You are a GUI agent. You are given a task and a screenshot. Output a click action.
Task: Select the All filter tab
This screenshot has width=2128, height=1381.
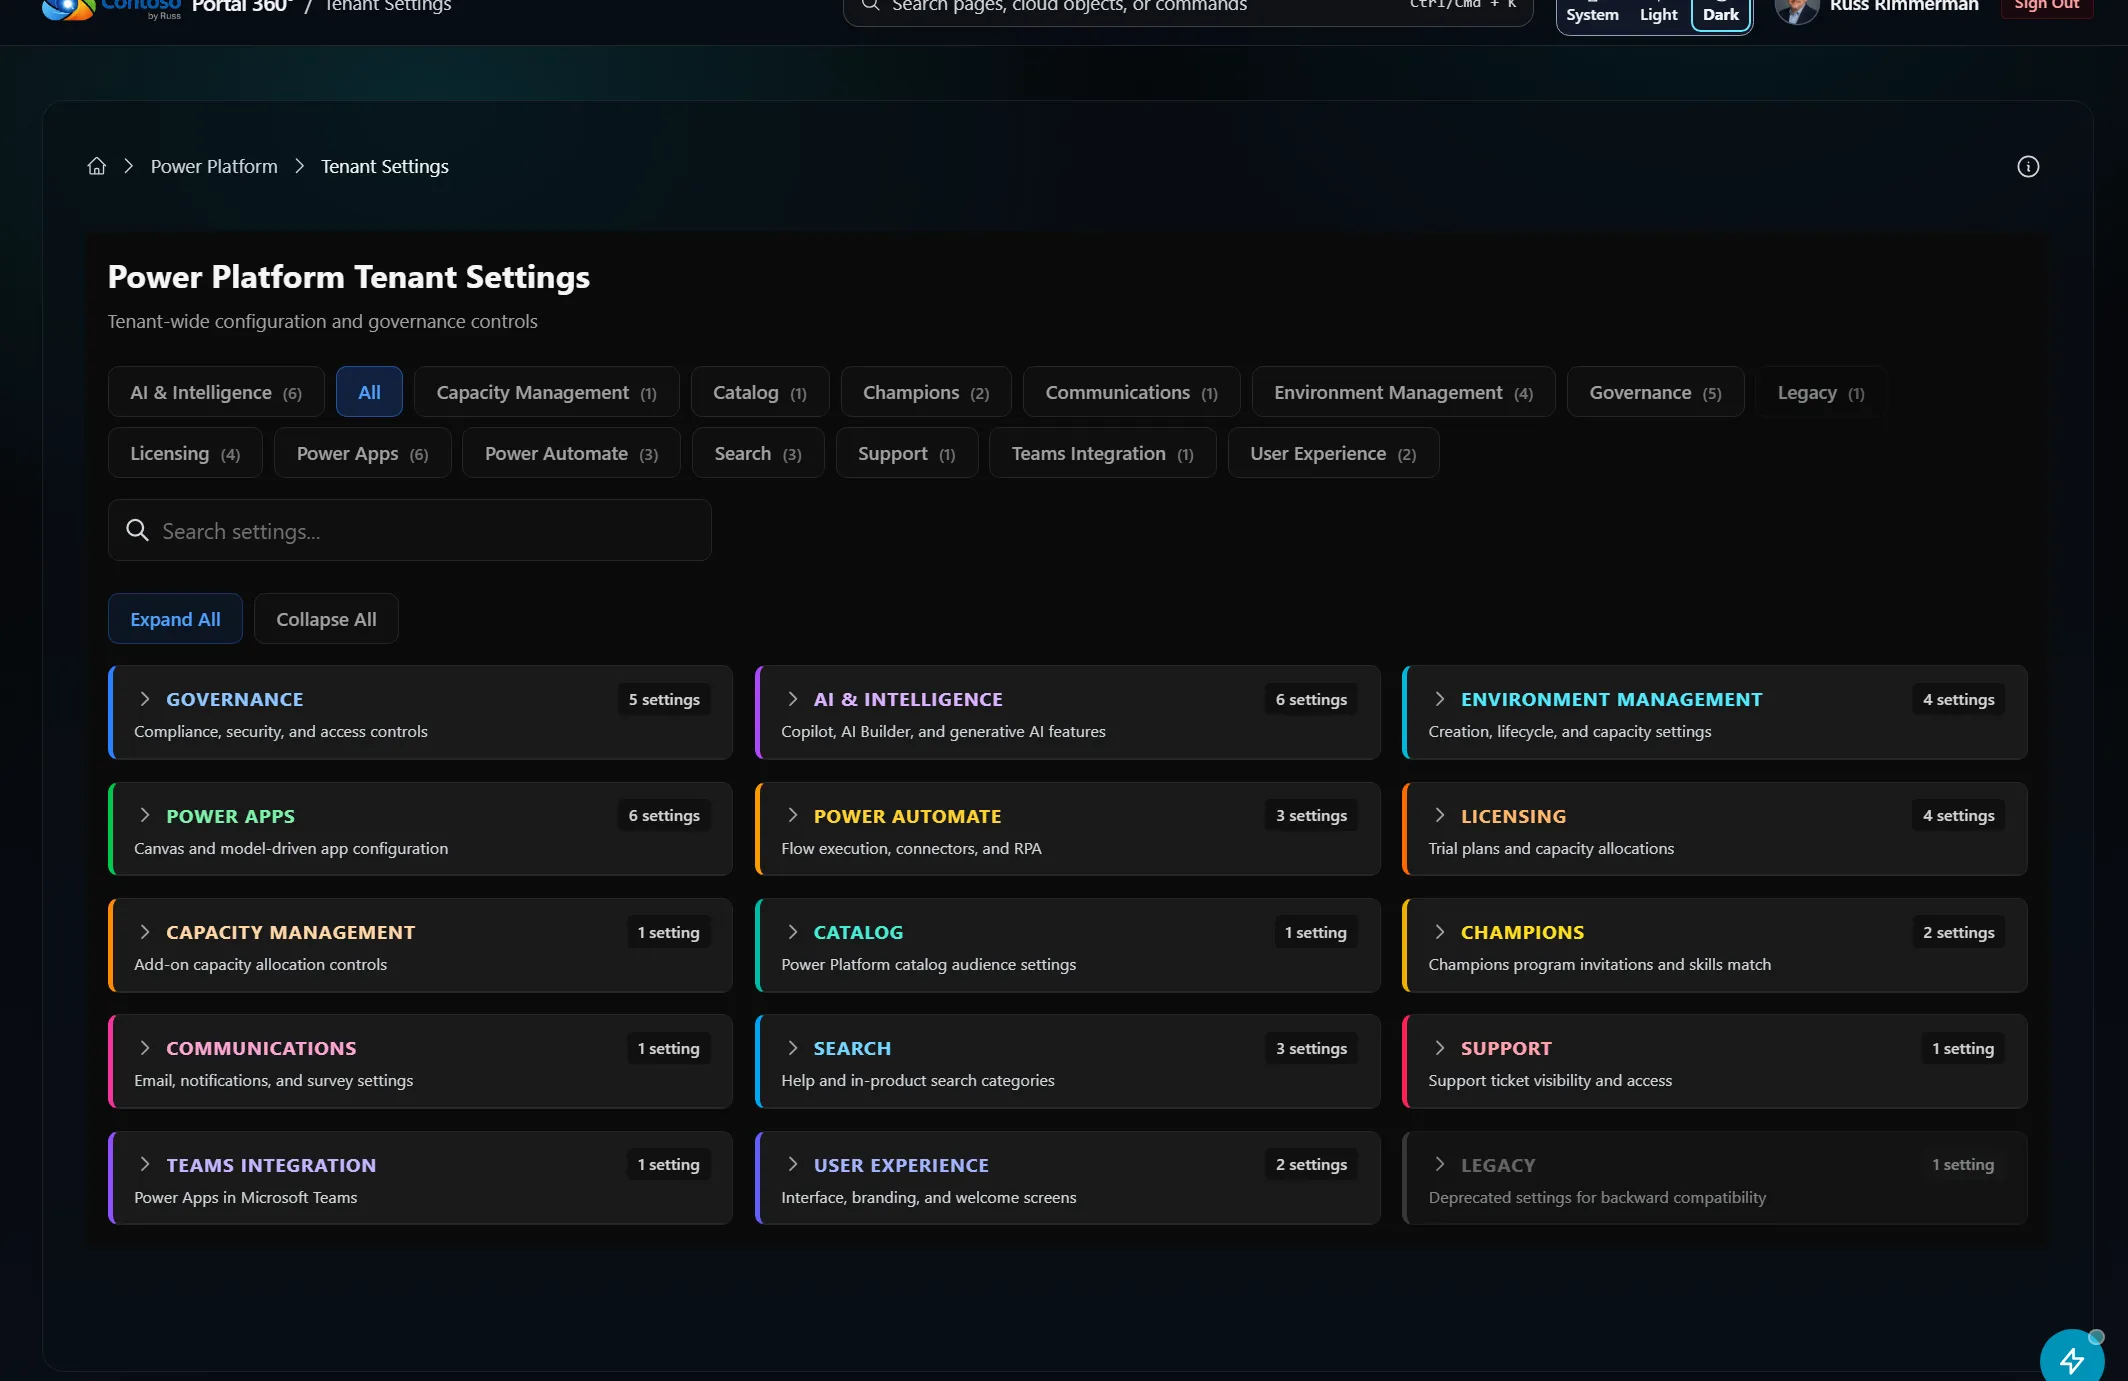(369, 392)
